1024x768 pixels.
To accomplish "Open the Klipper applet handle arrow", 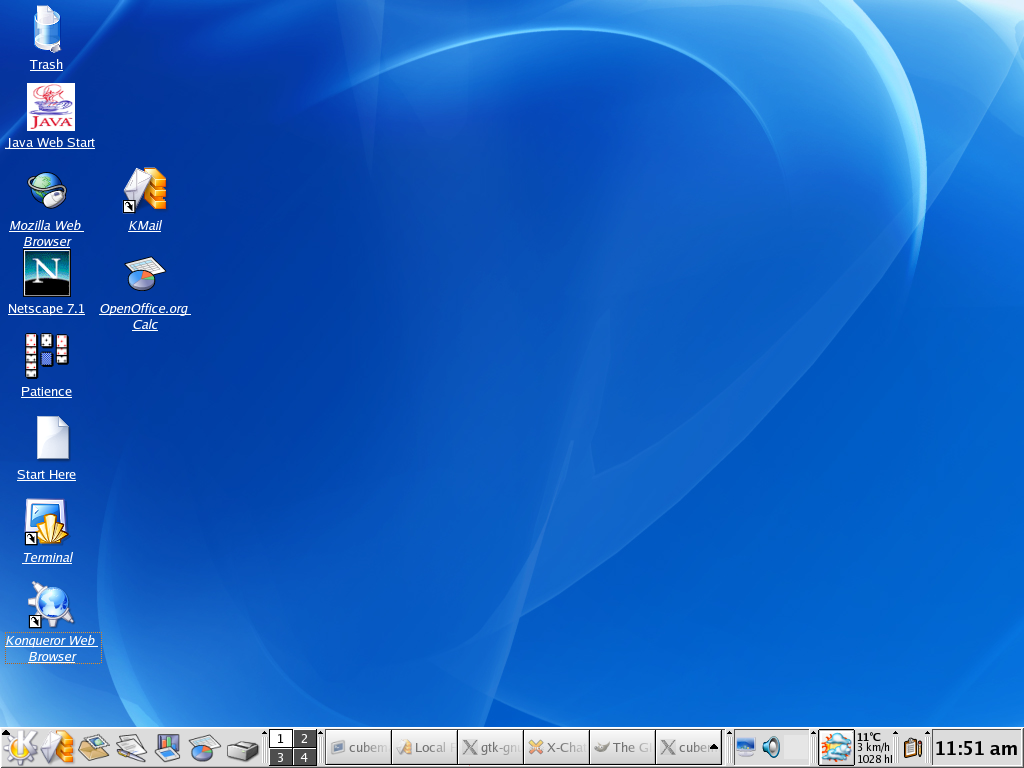I will tap(896, 733).
